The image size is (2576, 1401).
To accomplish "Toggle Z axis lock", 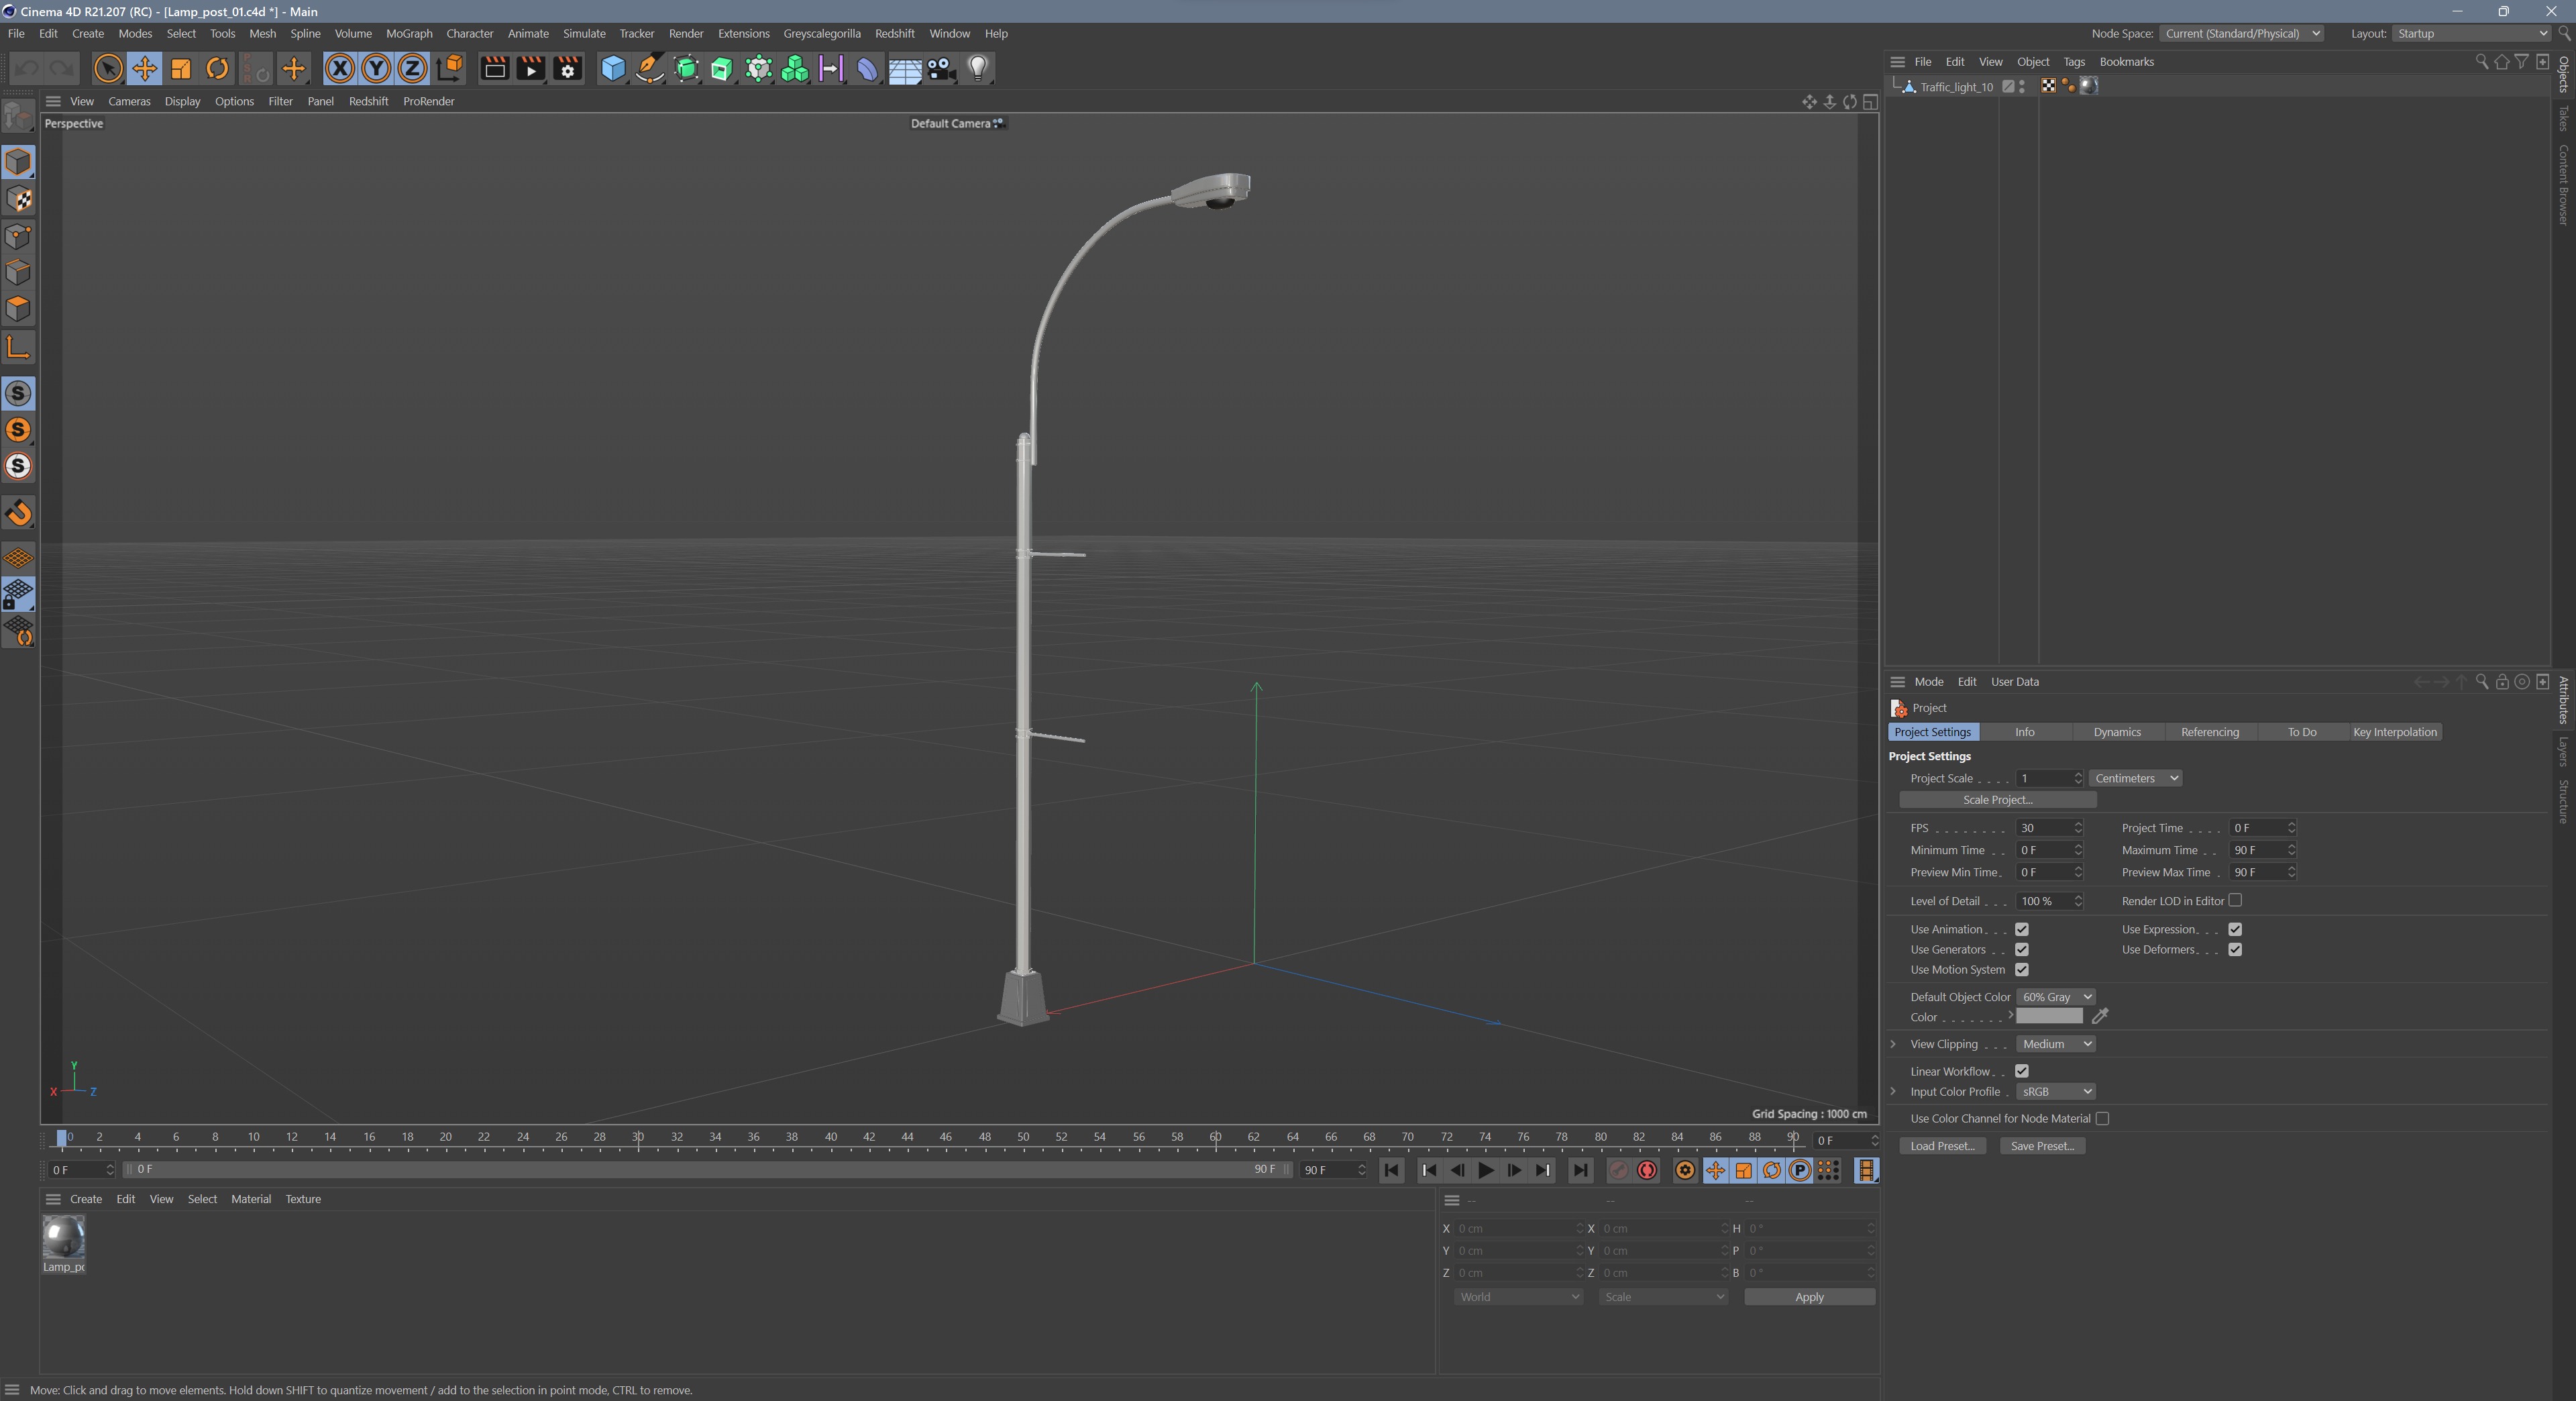I will (412, 69).
